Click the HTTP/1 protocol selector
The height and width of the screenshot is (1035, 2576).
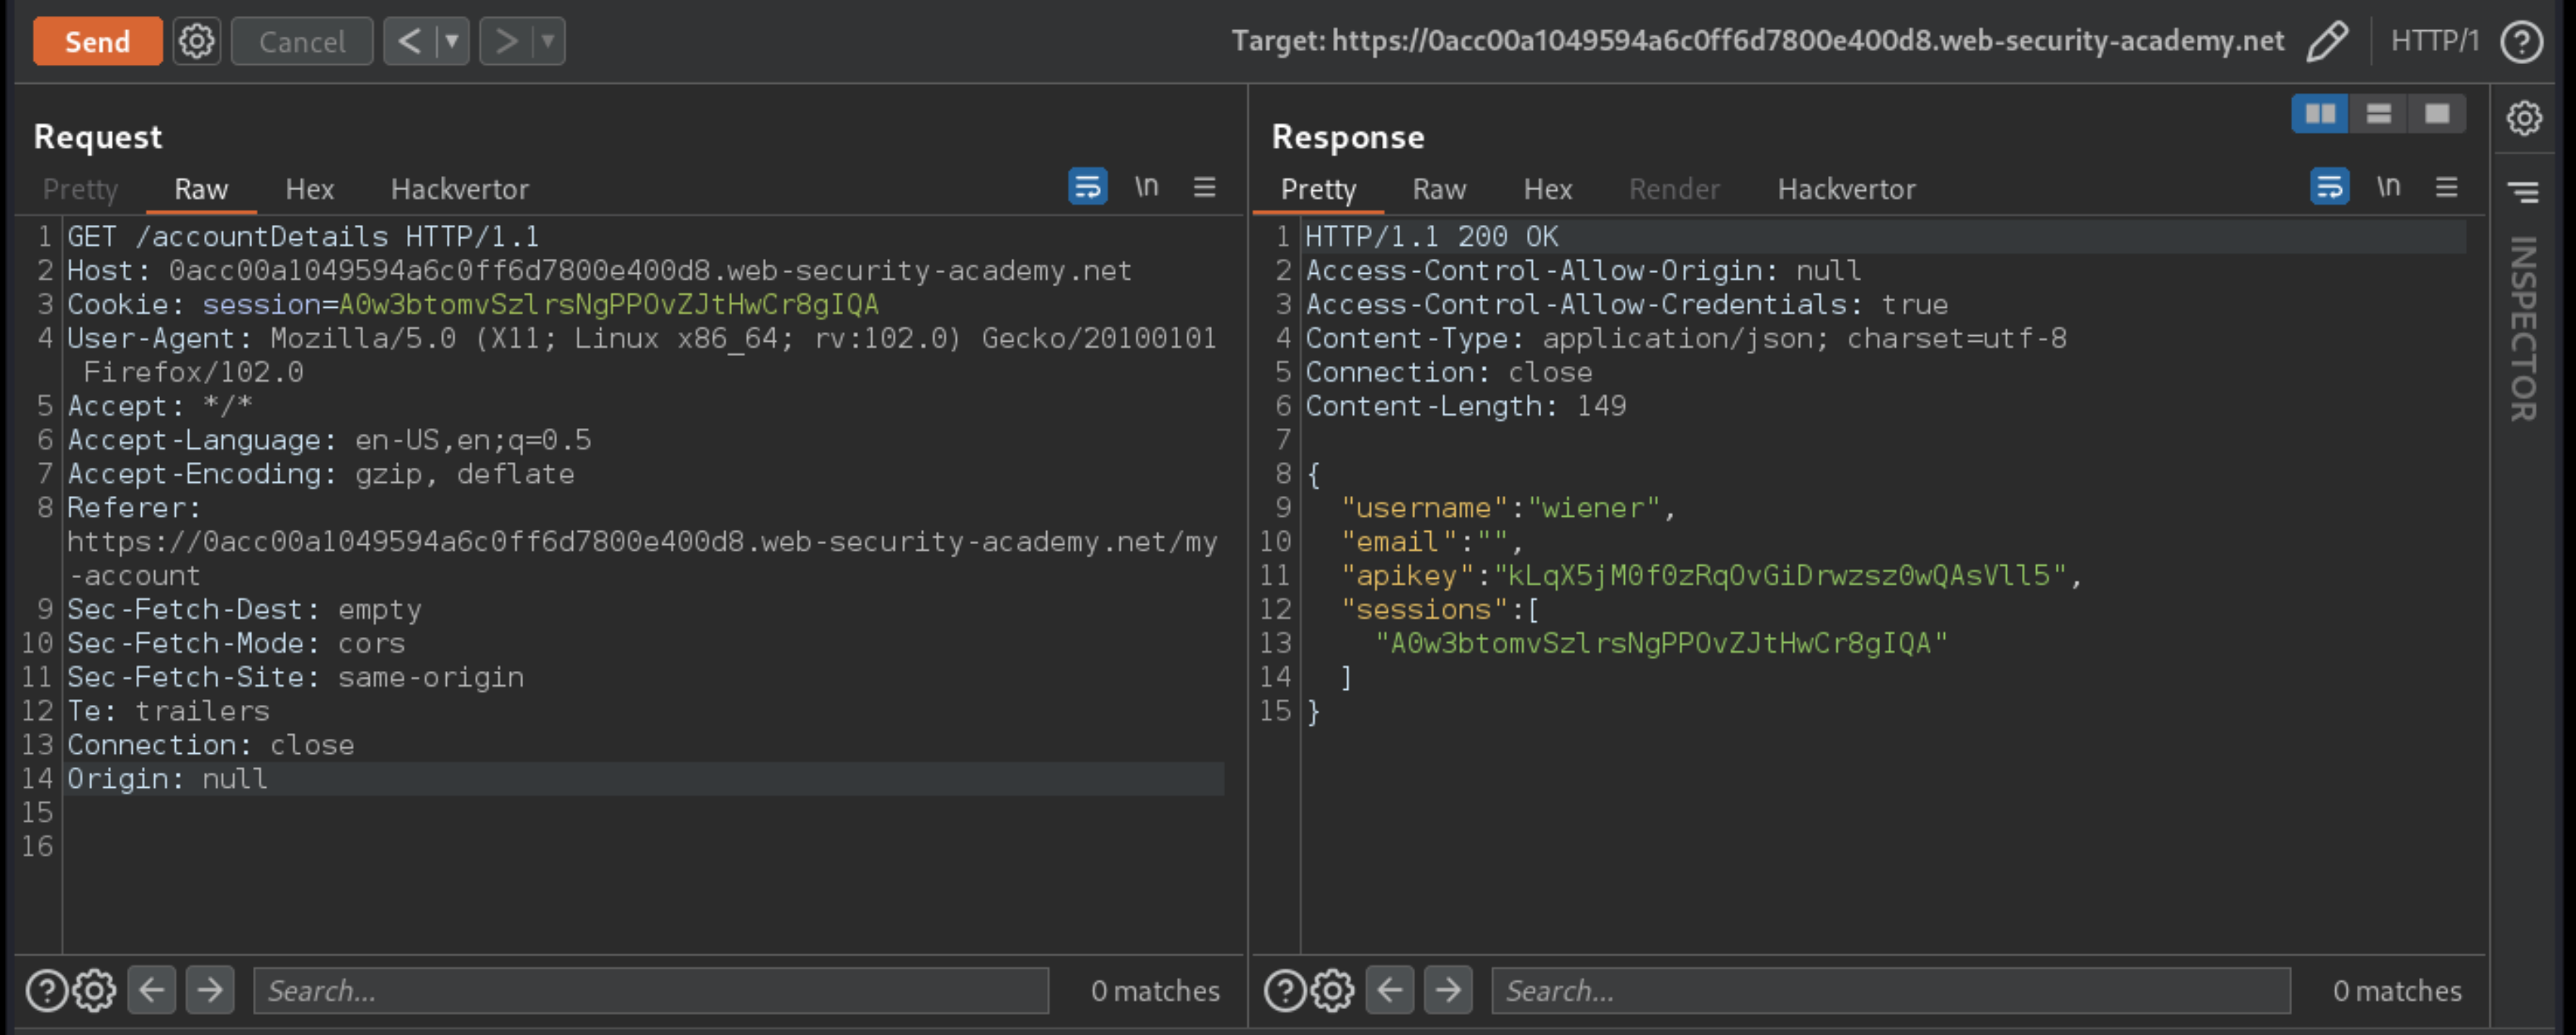[x=2434, y=41]
